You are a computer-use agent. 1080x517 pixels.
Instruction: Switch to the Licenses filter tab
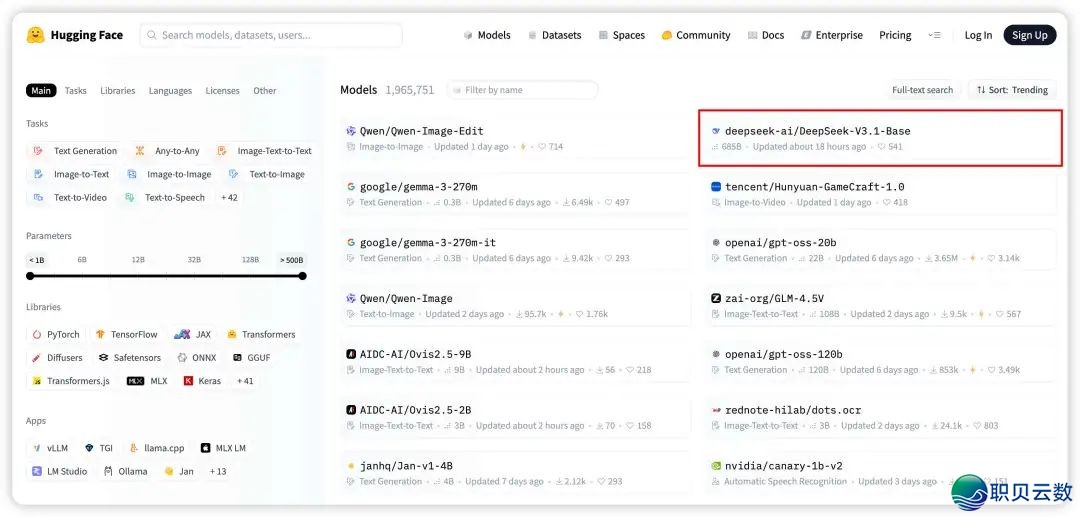tap(222, 91)
